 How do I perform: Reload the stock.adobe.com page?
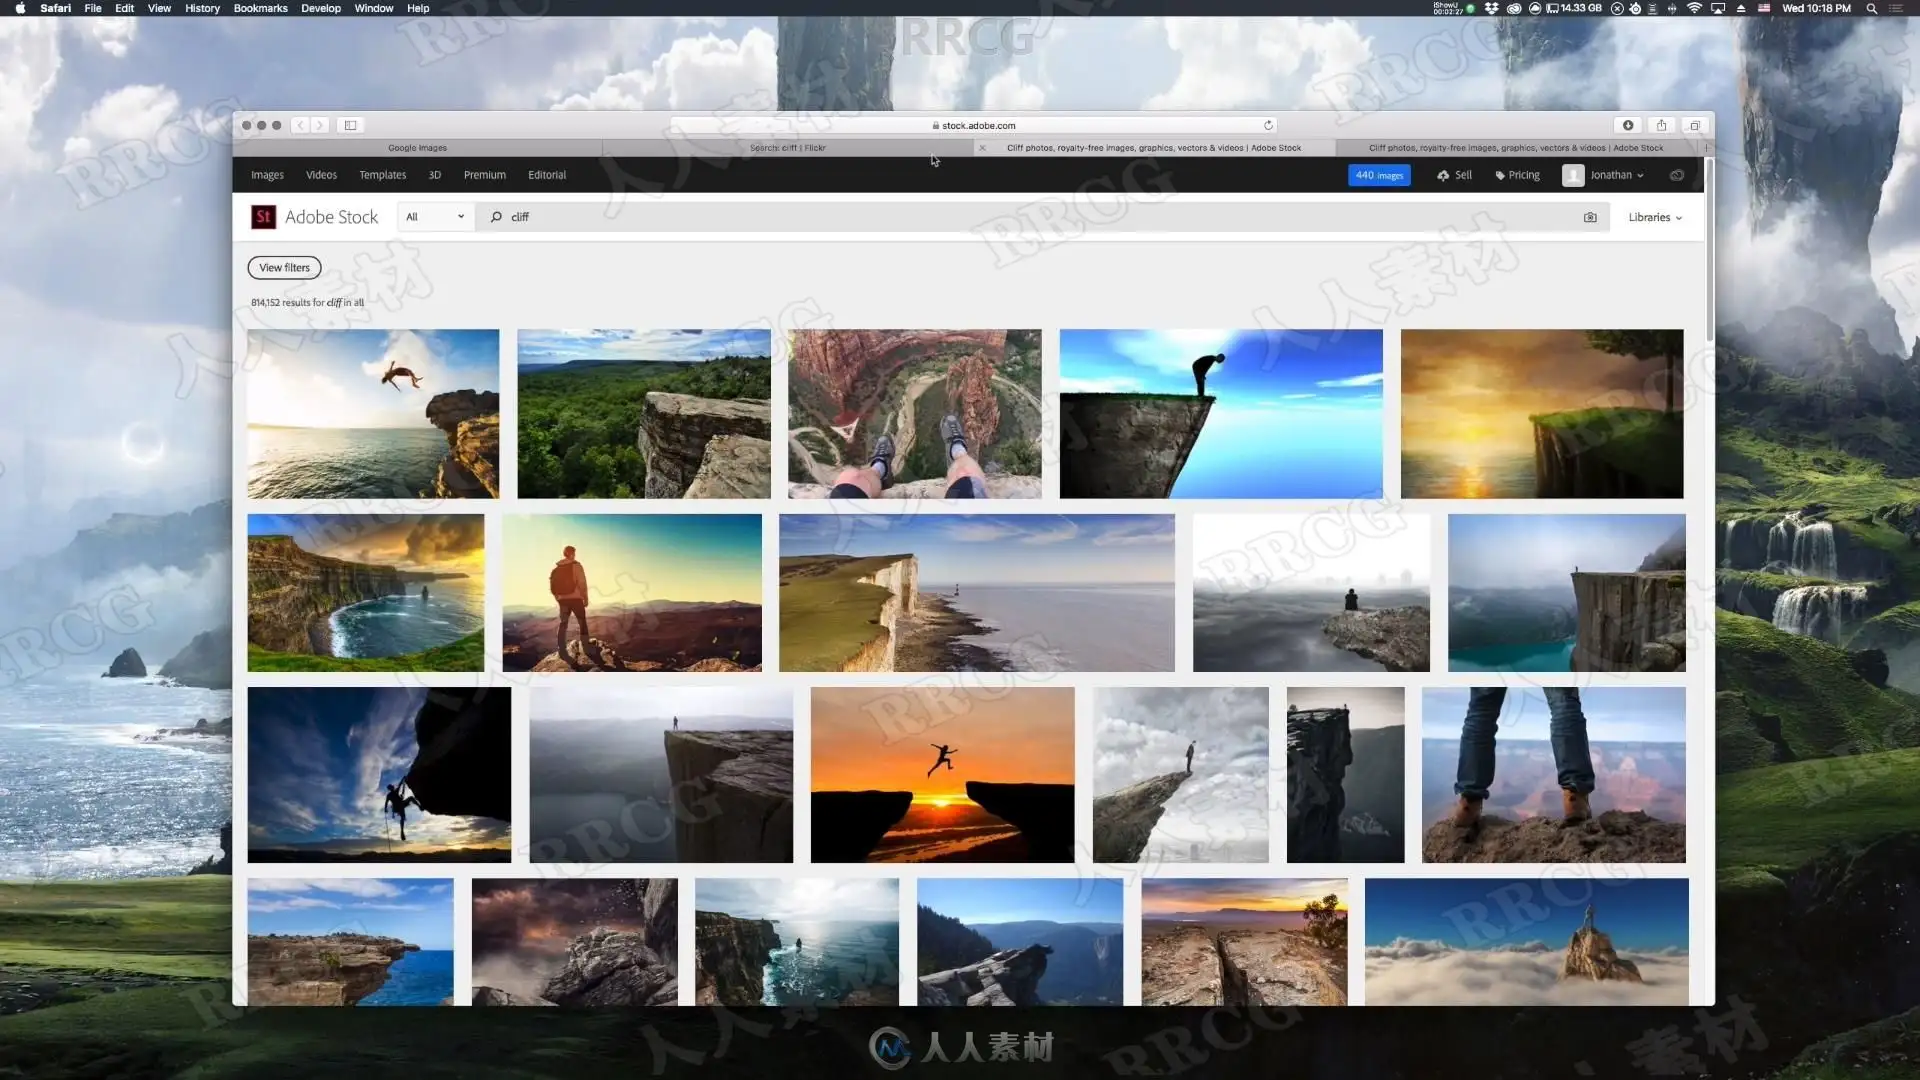click(1268, 125)
